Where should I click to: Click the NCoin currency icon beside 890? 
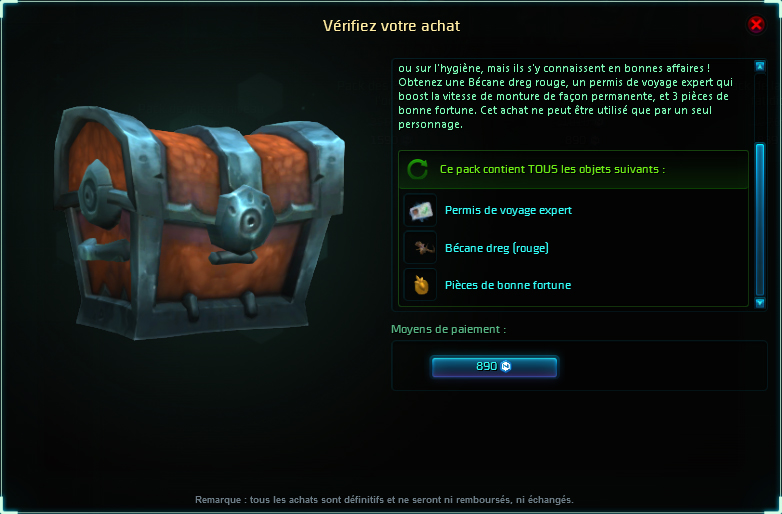tap(506, 366)
